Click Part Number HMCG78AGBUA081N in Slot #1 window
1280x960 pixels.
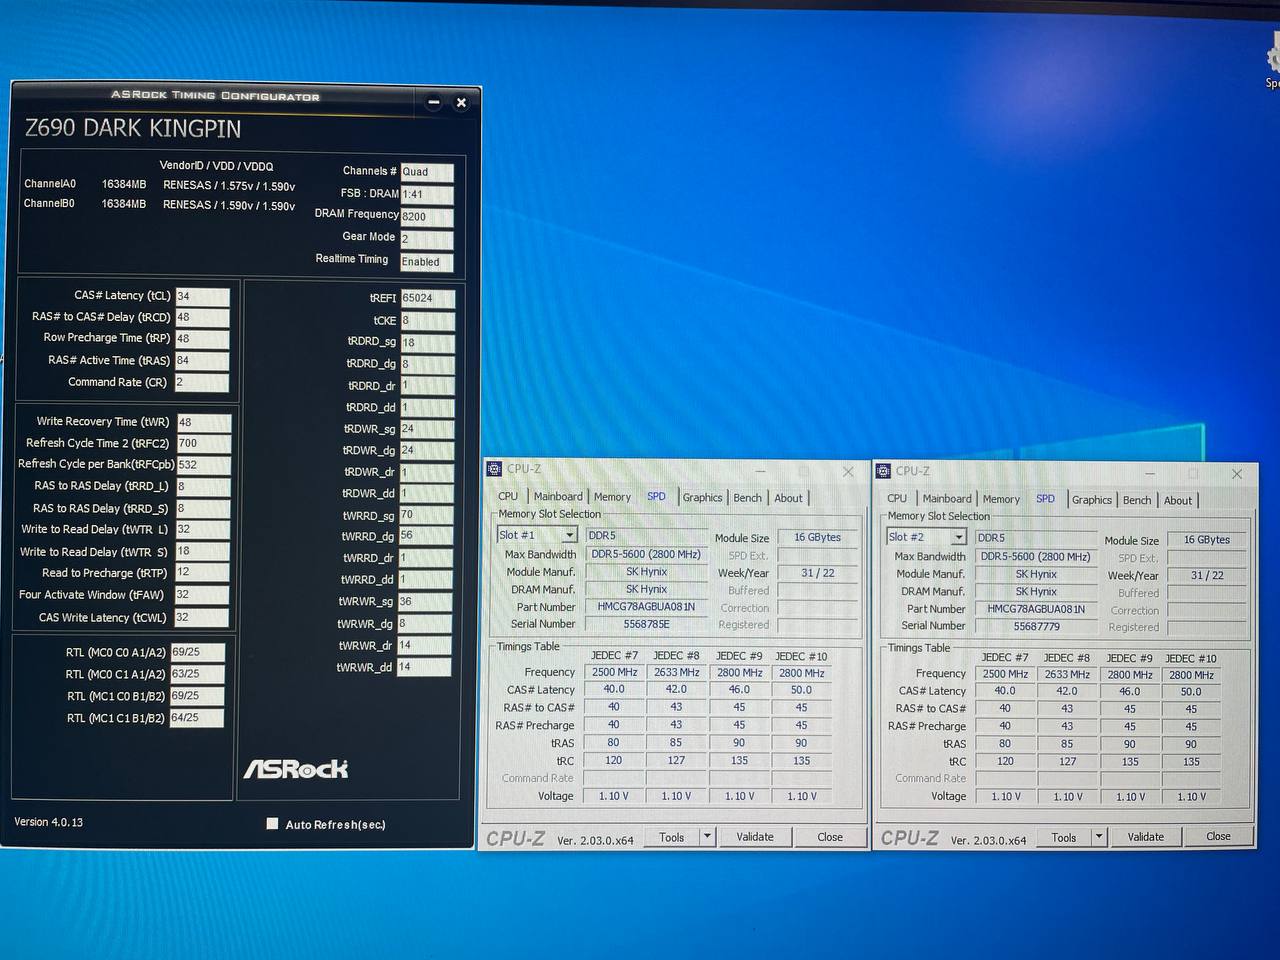click(646, 607)
